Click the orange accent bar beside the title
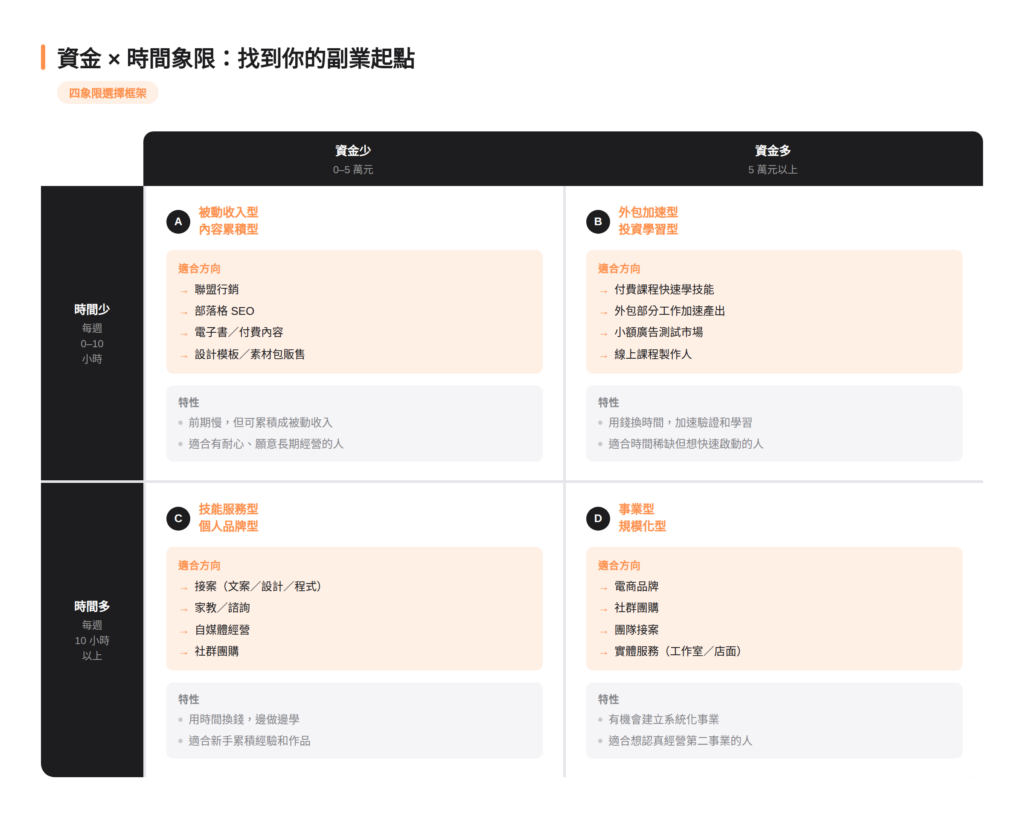Image resolution: width=1024 pixels, height=819 pixels. pyautogui.click(x=43, y=58)
